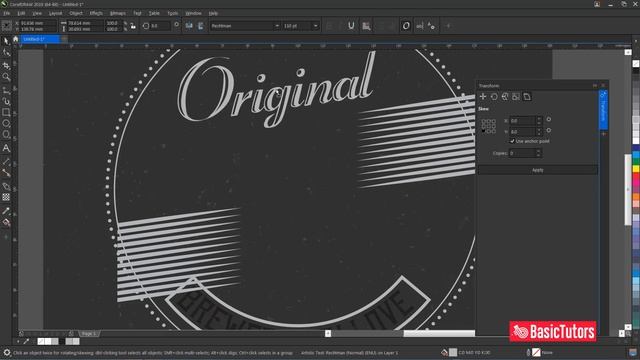Click mirror horizontally icon in property bar
Image resolution: width=640 pixels, height=360 pixels.
point(189,26)
